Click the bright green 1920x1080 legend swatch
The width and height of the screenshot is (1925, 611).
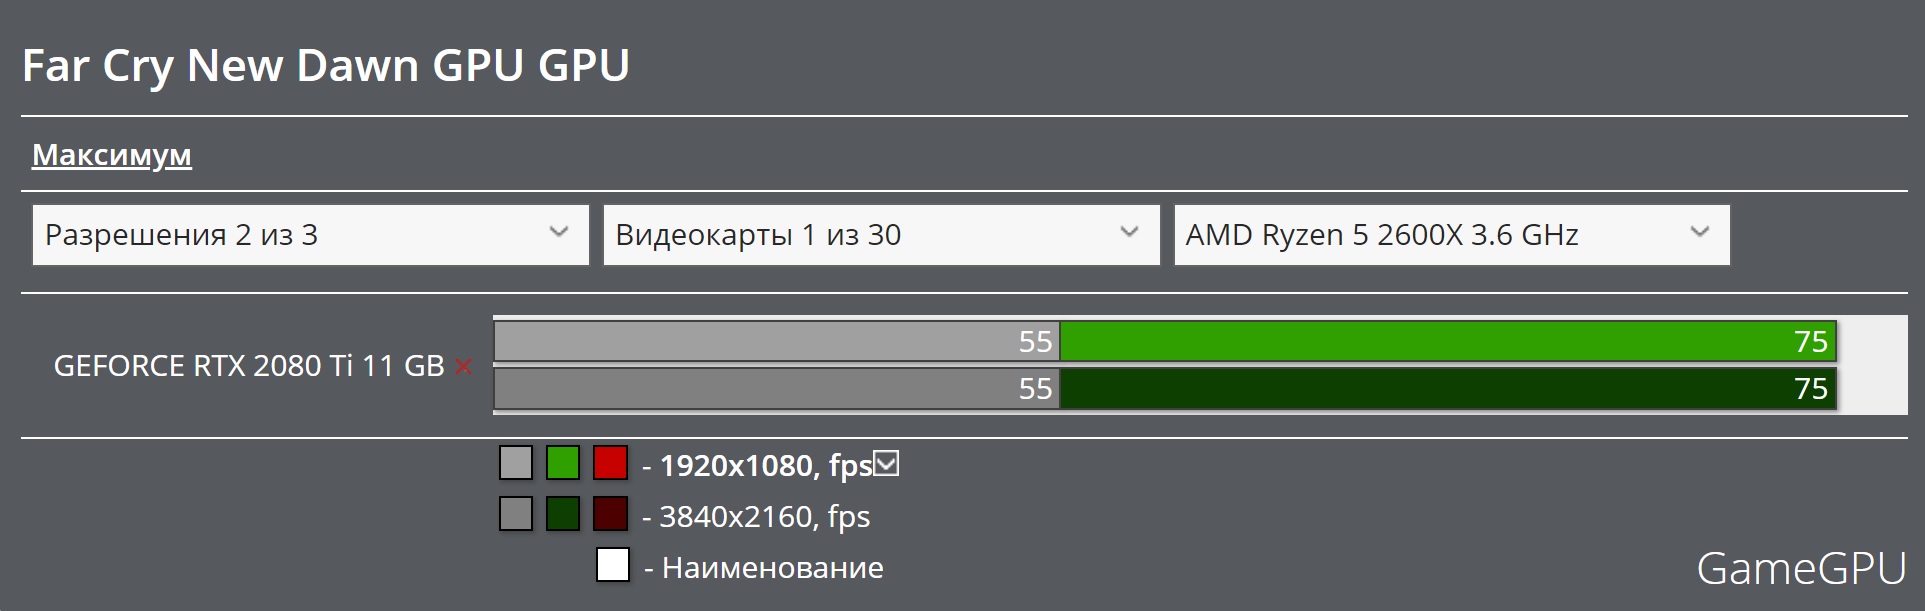tap(563, 463)
